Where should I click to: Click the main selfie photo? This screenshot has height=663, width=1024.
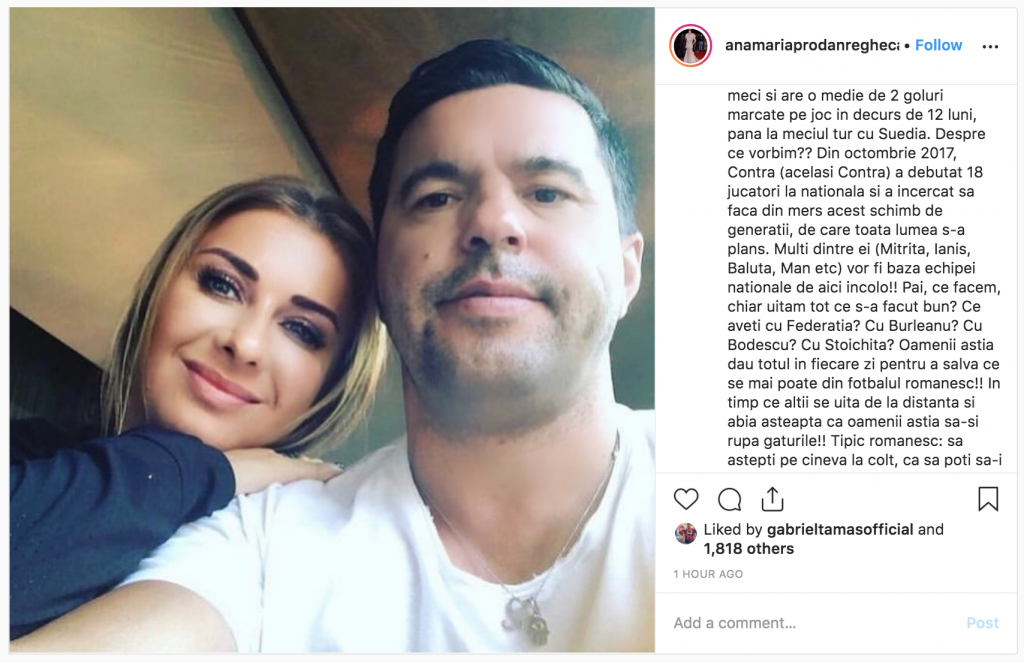pos(332,330)
